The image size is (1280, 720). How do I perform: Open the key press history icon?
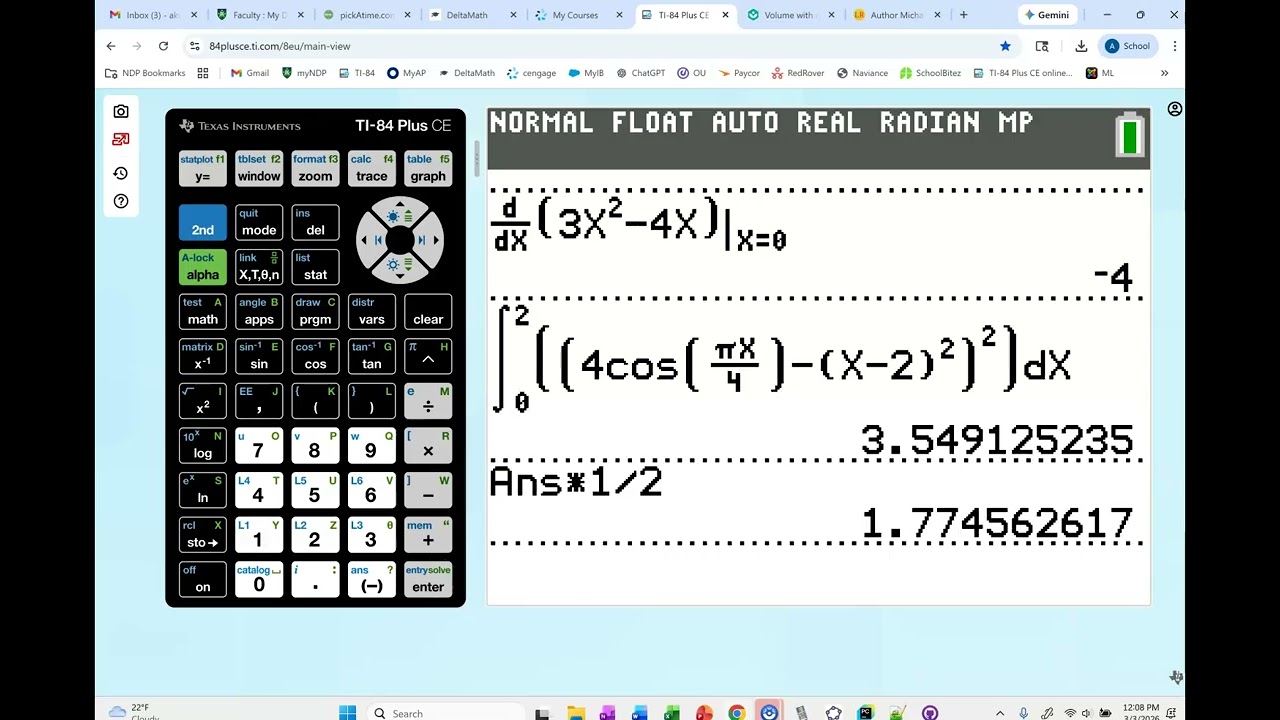(x=121, y=173)
